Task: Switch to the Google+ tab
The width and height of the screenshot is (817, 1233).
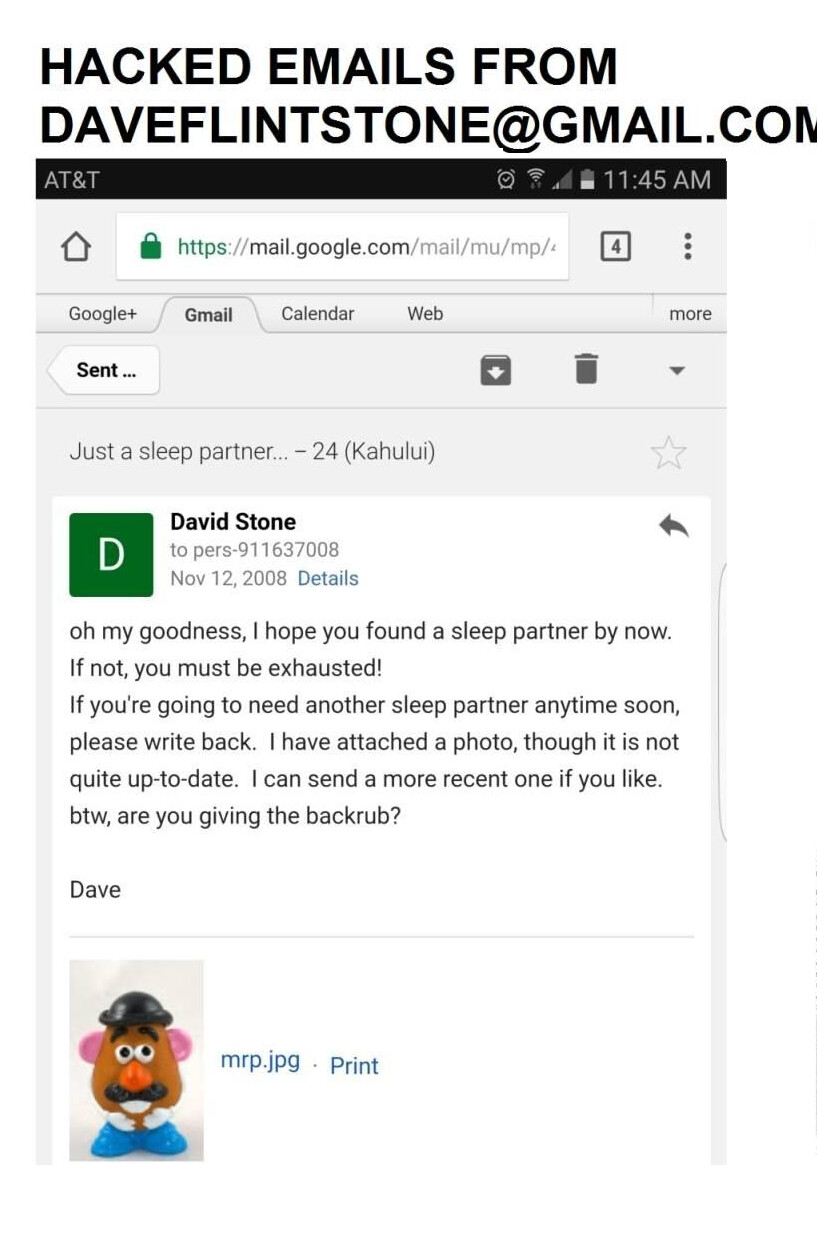Action: coord(102,314)
